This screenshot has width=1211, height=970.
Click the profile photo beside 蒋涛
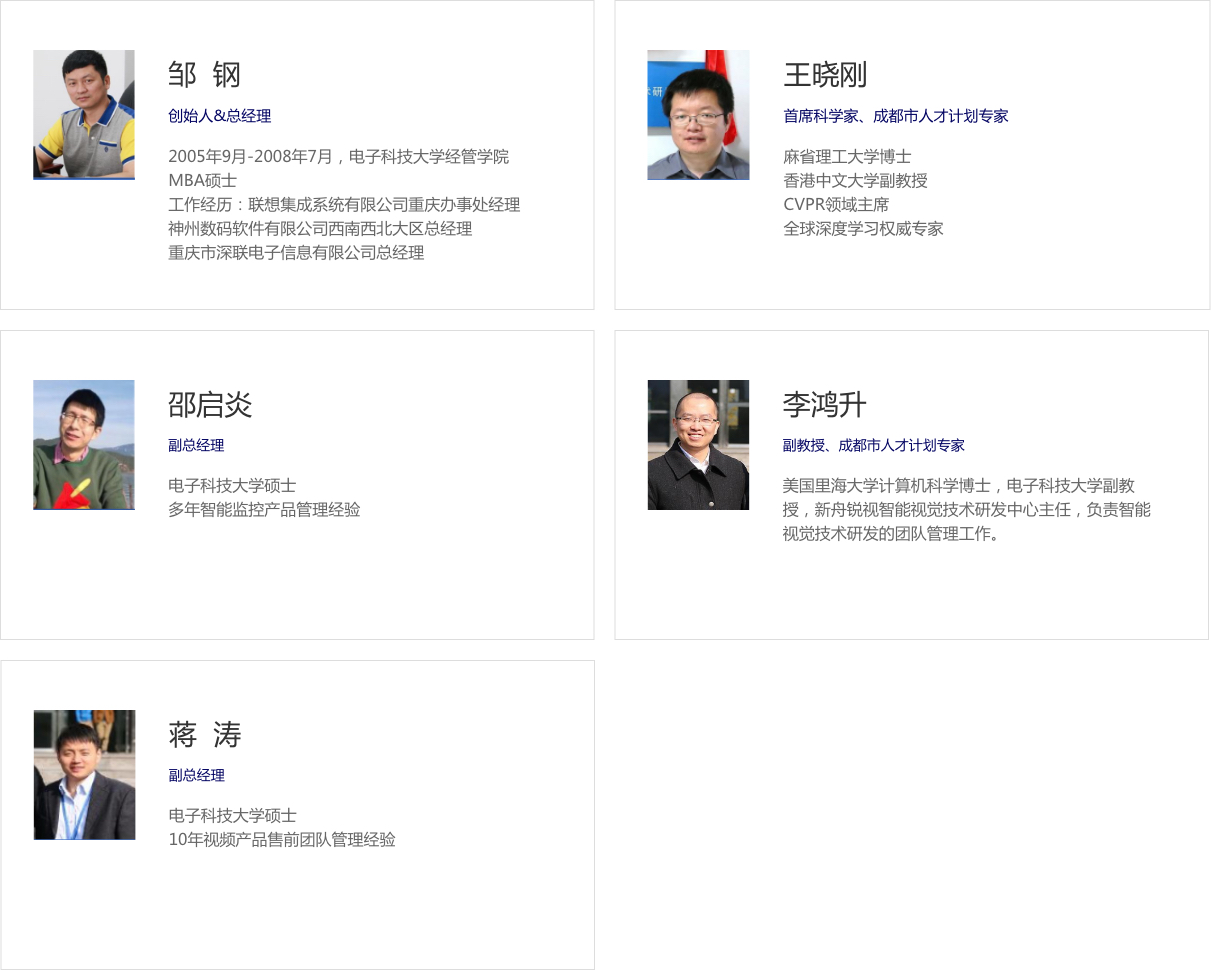coord(84,775)
